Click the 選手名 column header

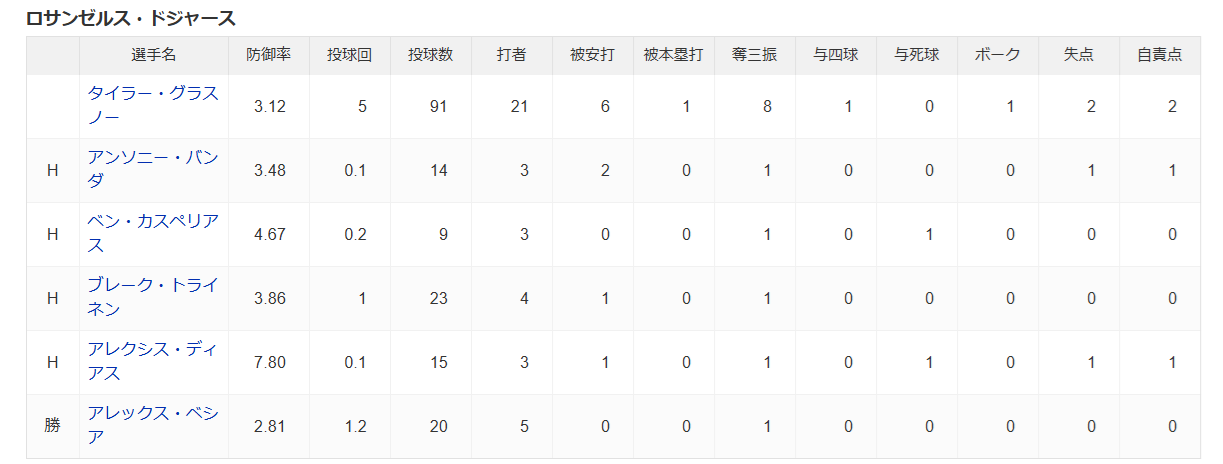(x=154, y=56)
